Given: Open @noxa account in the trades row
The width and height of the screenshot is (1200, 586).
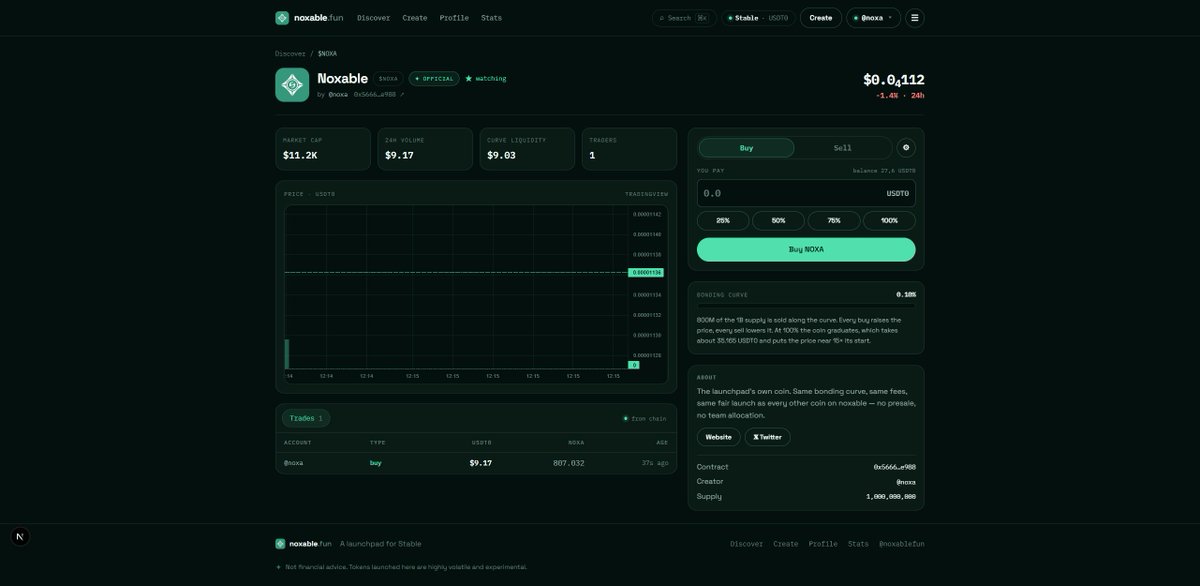Looking at the screenshot, I should pos(294,463).
